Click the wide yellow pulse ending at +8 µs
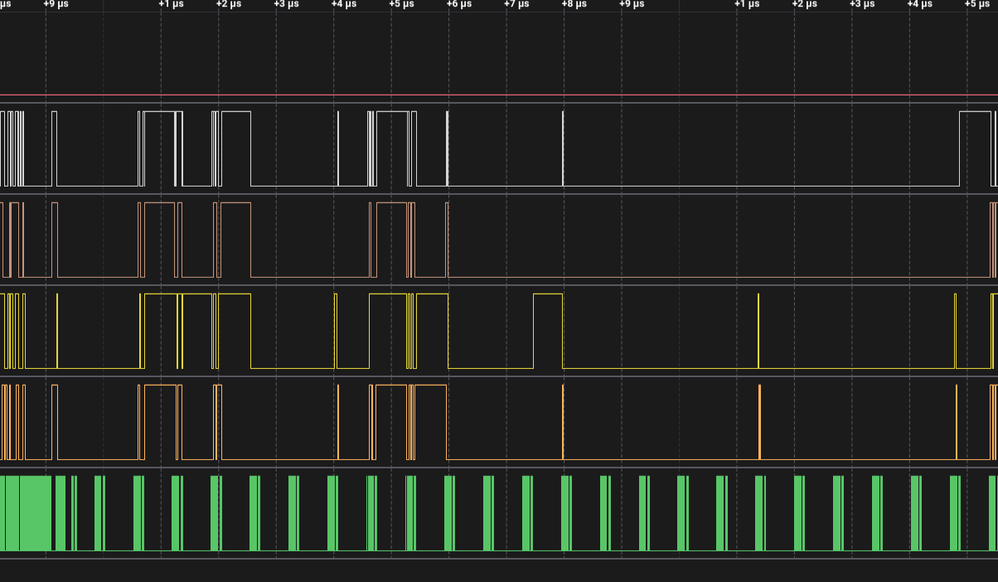This screenshot has height=582, width=998. coord(548,331)
